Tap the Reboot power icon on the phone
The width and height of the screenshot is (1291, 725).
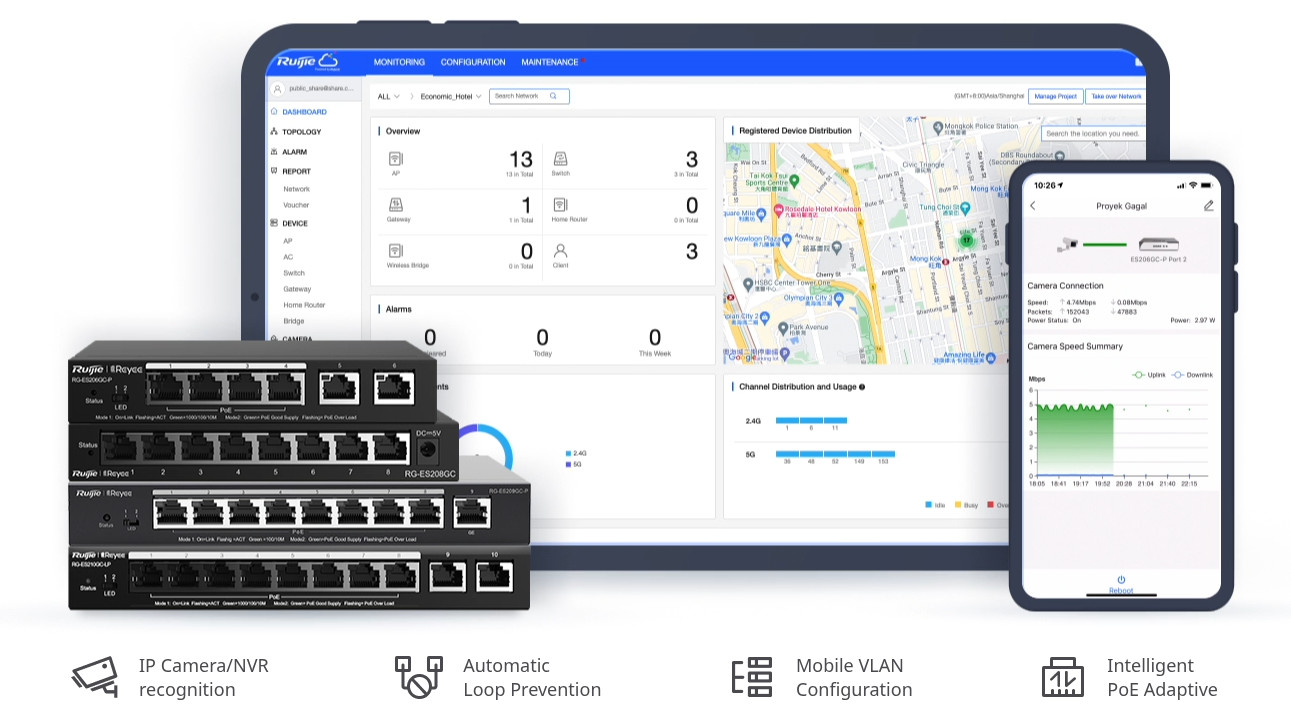tap(1121, 579)
